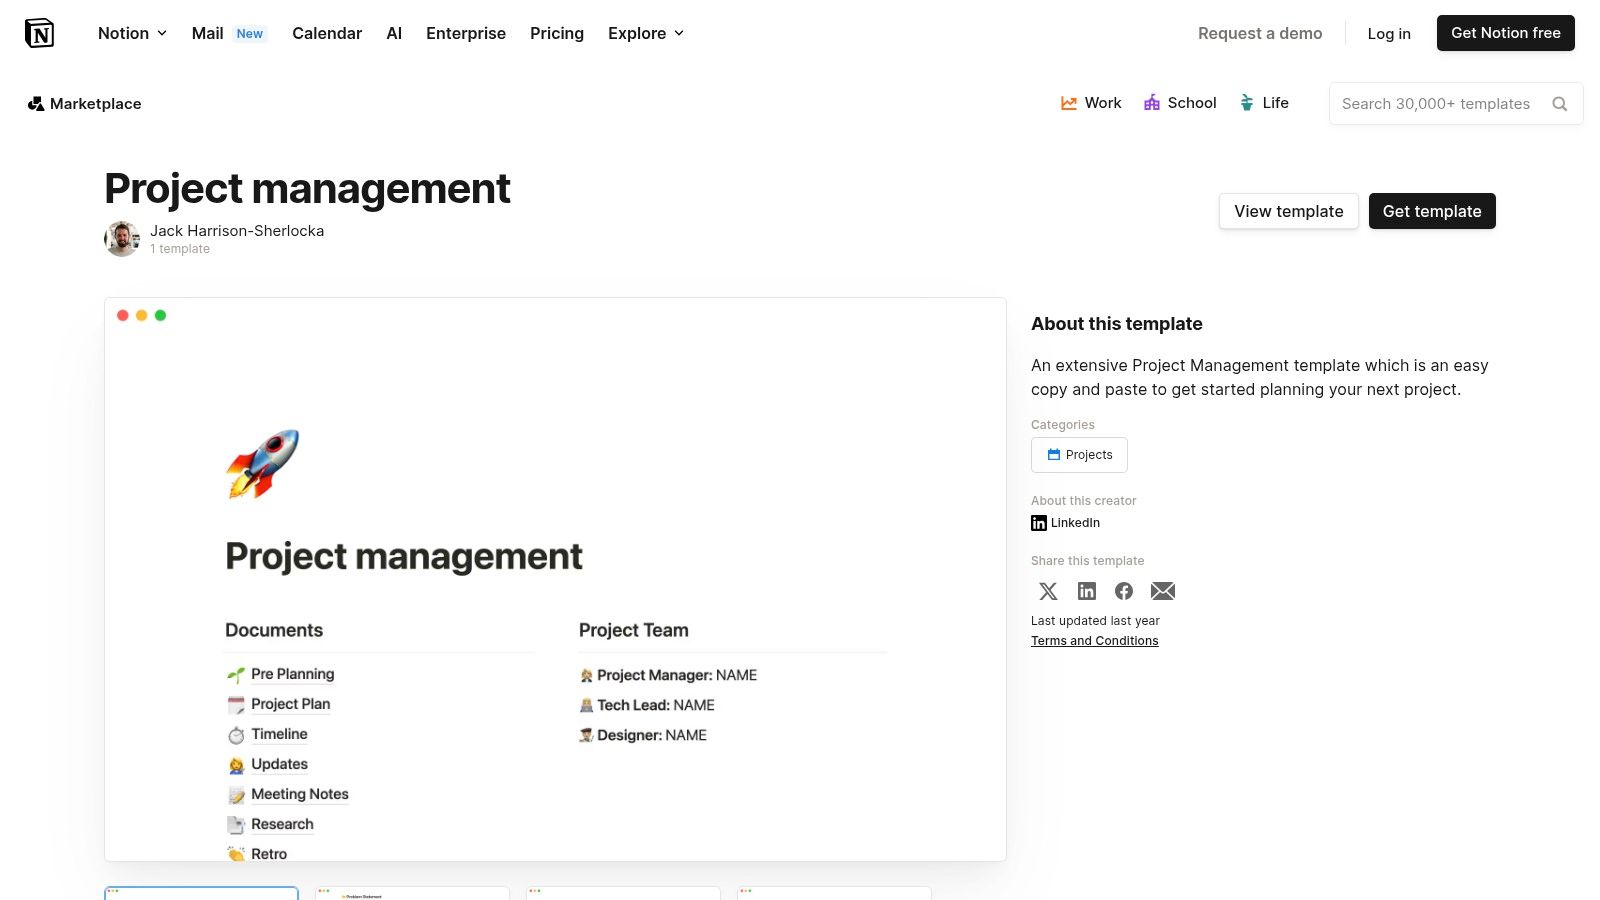Image resolution: width=1600 pixels, height=900 pixels.
Task: Click the LinkedIn creator icon
Action: (x=1039, y=523)
